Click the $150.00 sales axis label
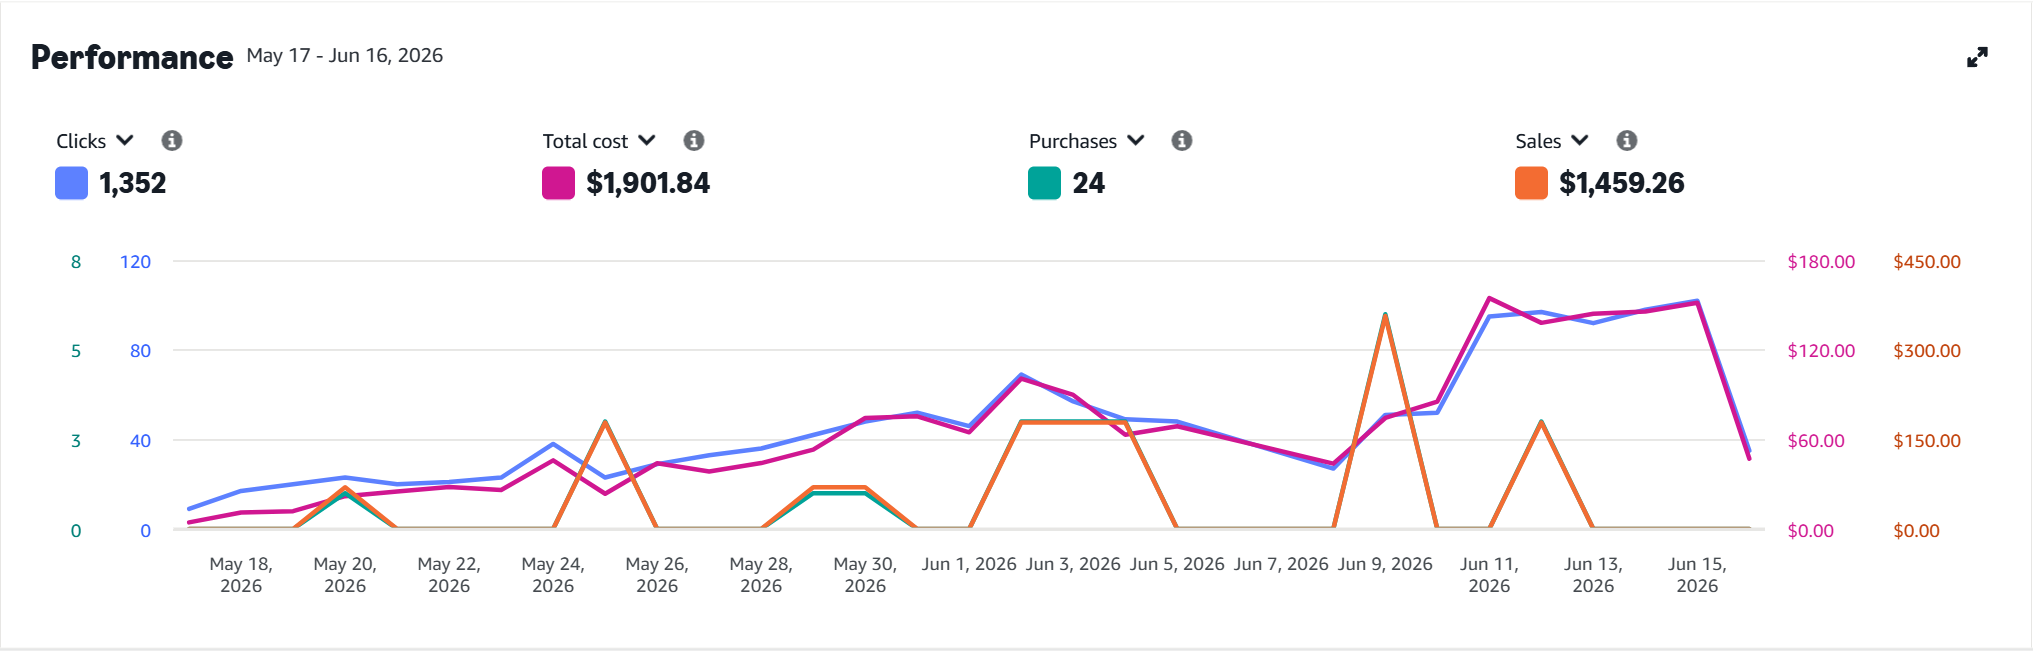This screenshot has height=651, width=2033. [1927, 441]
